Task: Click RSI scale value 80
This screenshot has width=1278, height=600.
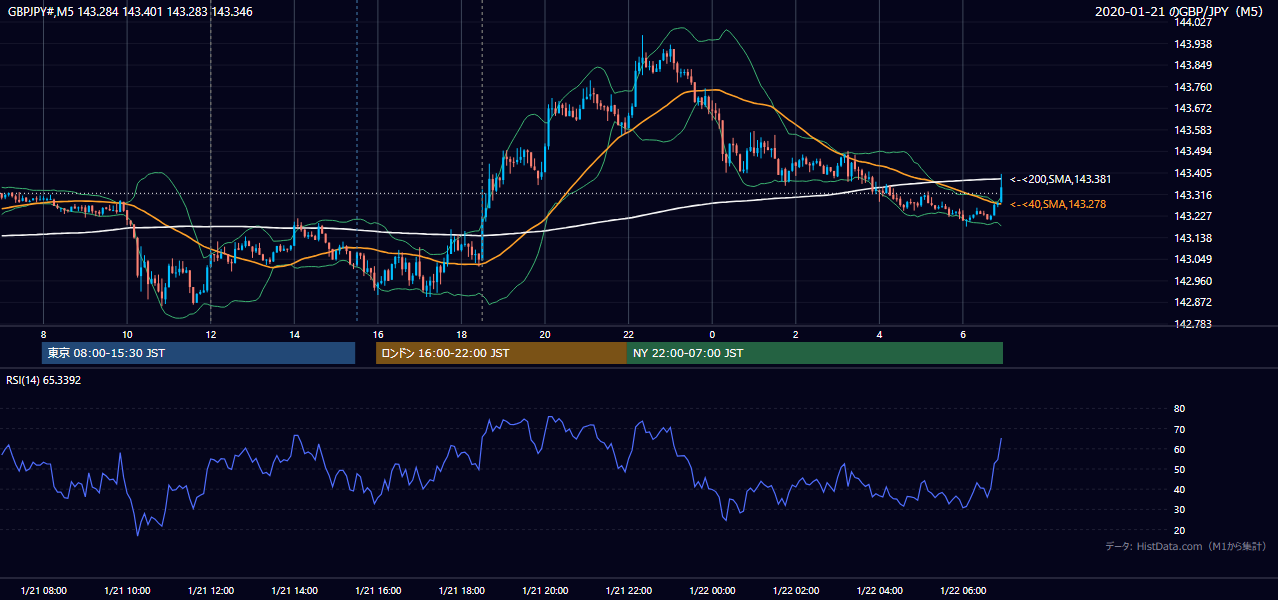Action: (1179, 409)
